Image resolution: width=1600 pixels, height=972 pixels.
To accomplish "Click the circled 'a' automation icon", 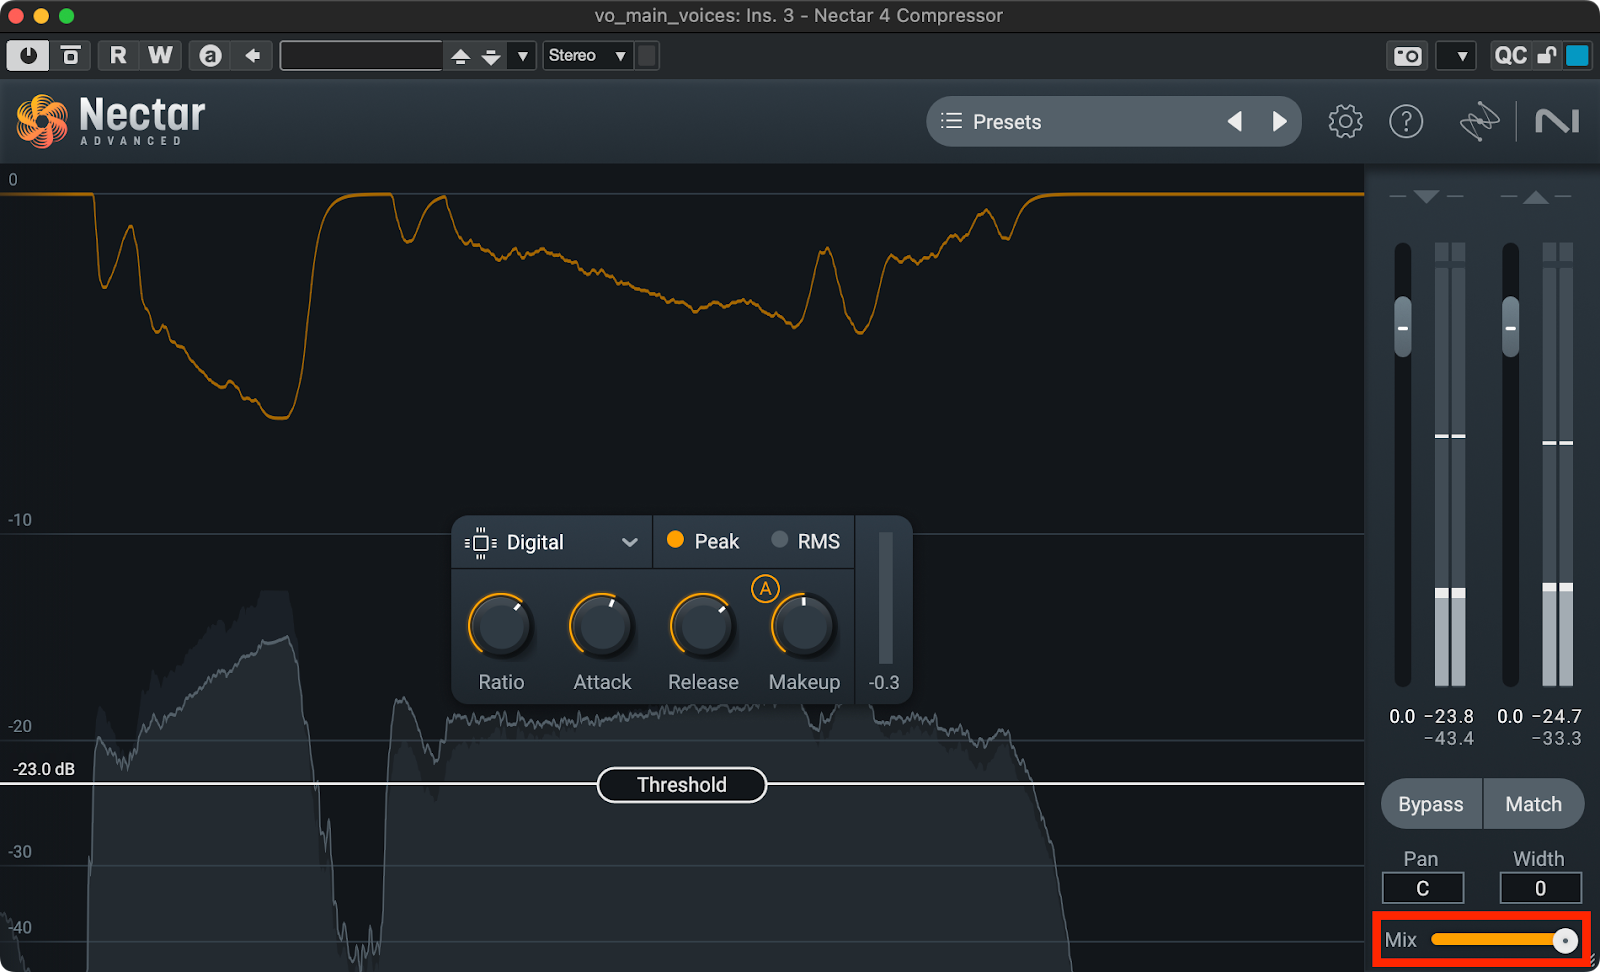I will pyautogui.click(x=210, y=55).
